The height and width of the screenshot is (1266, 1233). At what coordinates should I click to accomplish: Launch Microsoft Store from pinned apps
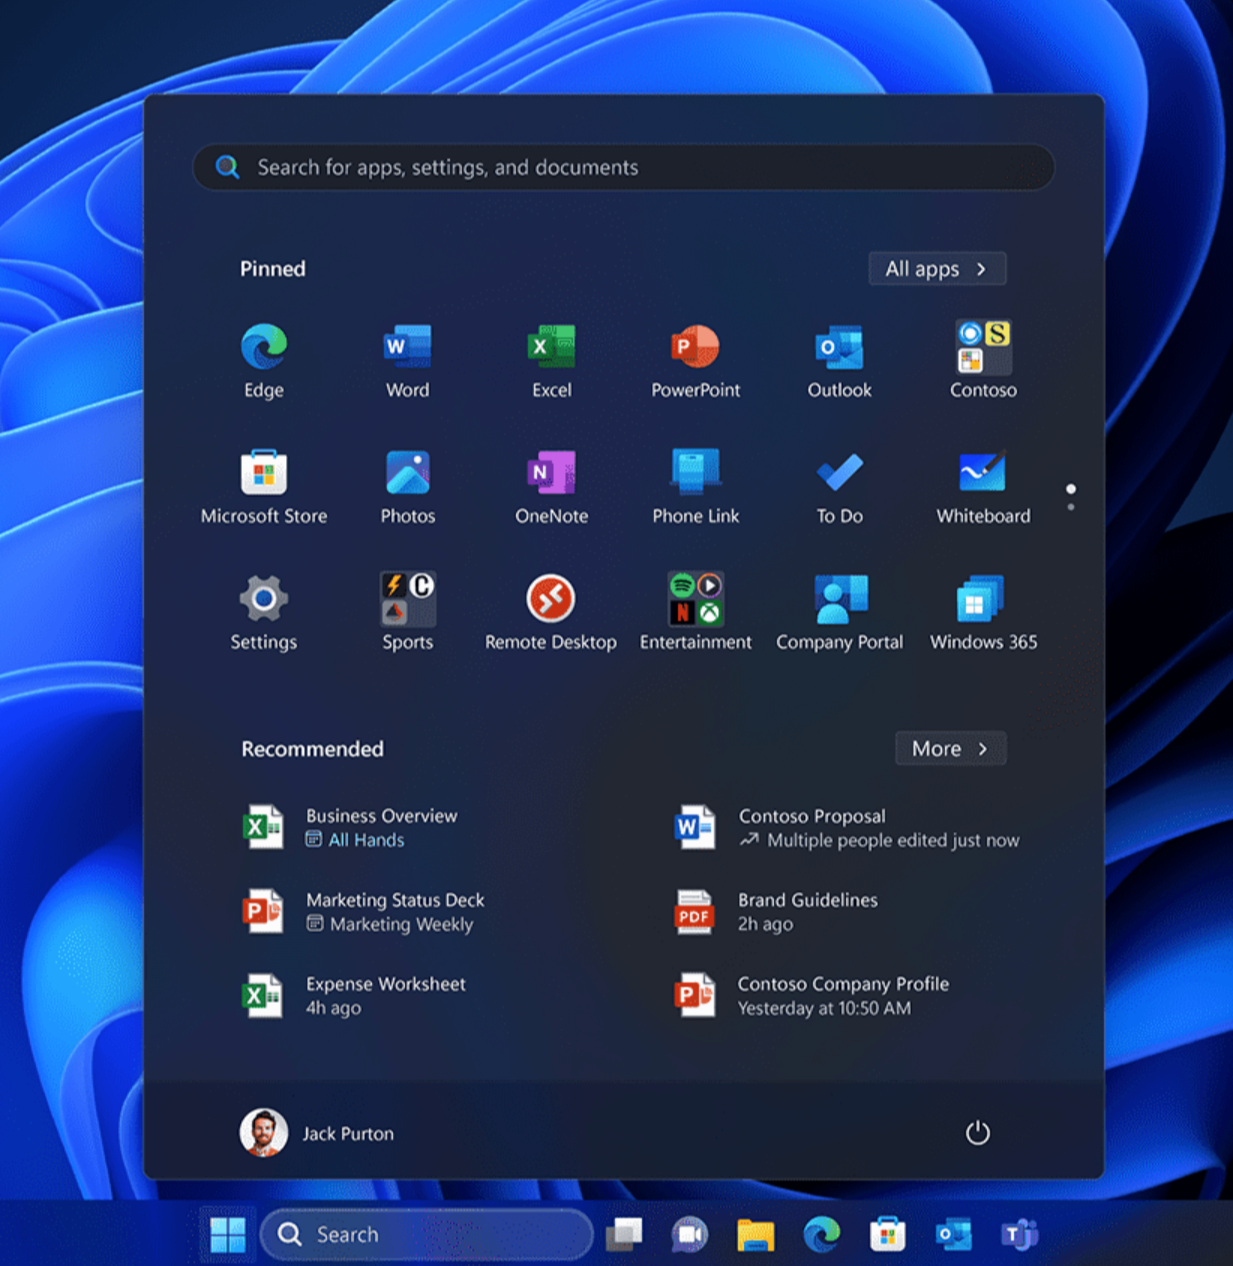(x=264, y=487)
